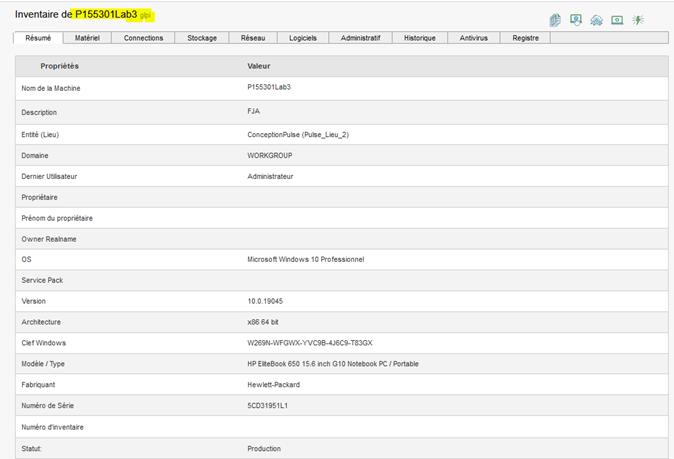This screenshot has height=459, width=674.
Task: Switch to the Antivirus tab
Action: point(475,38)
